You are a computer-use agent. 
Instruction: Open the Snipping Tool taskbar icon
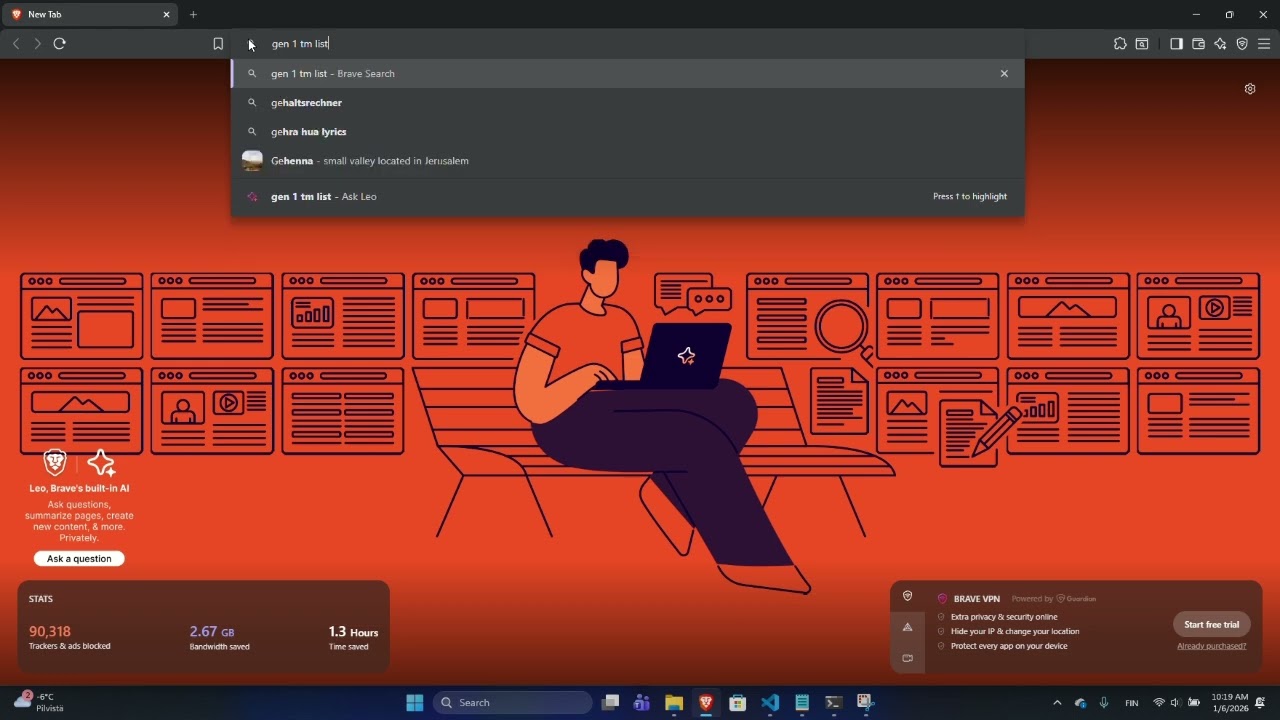click(866, 703)
